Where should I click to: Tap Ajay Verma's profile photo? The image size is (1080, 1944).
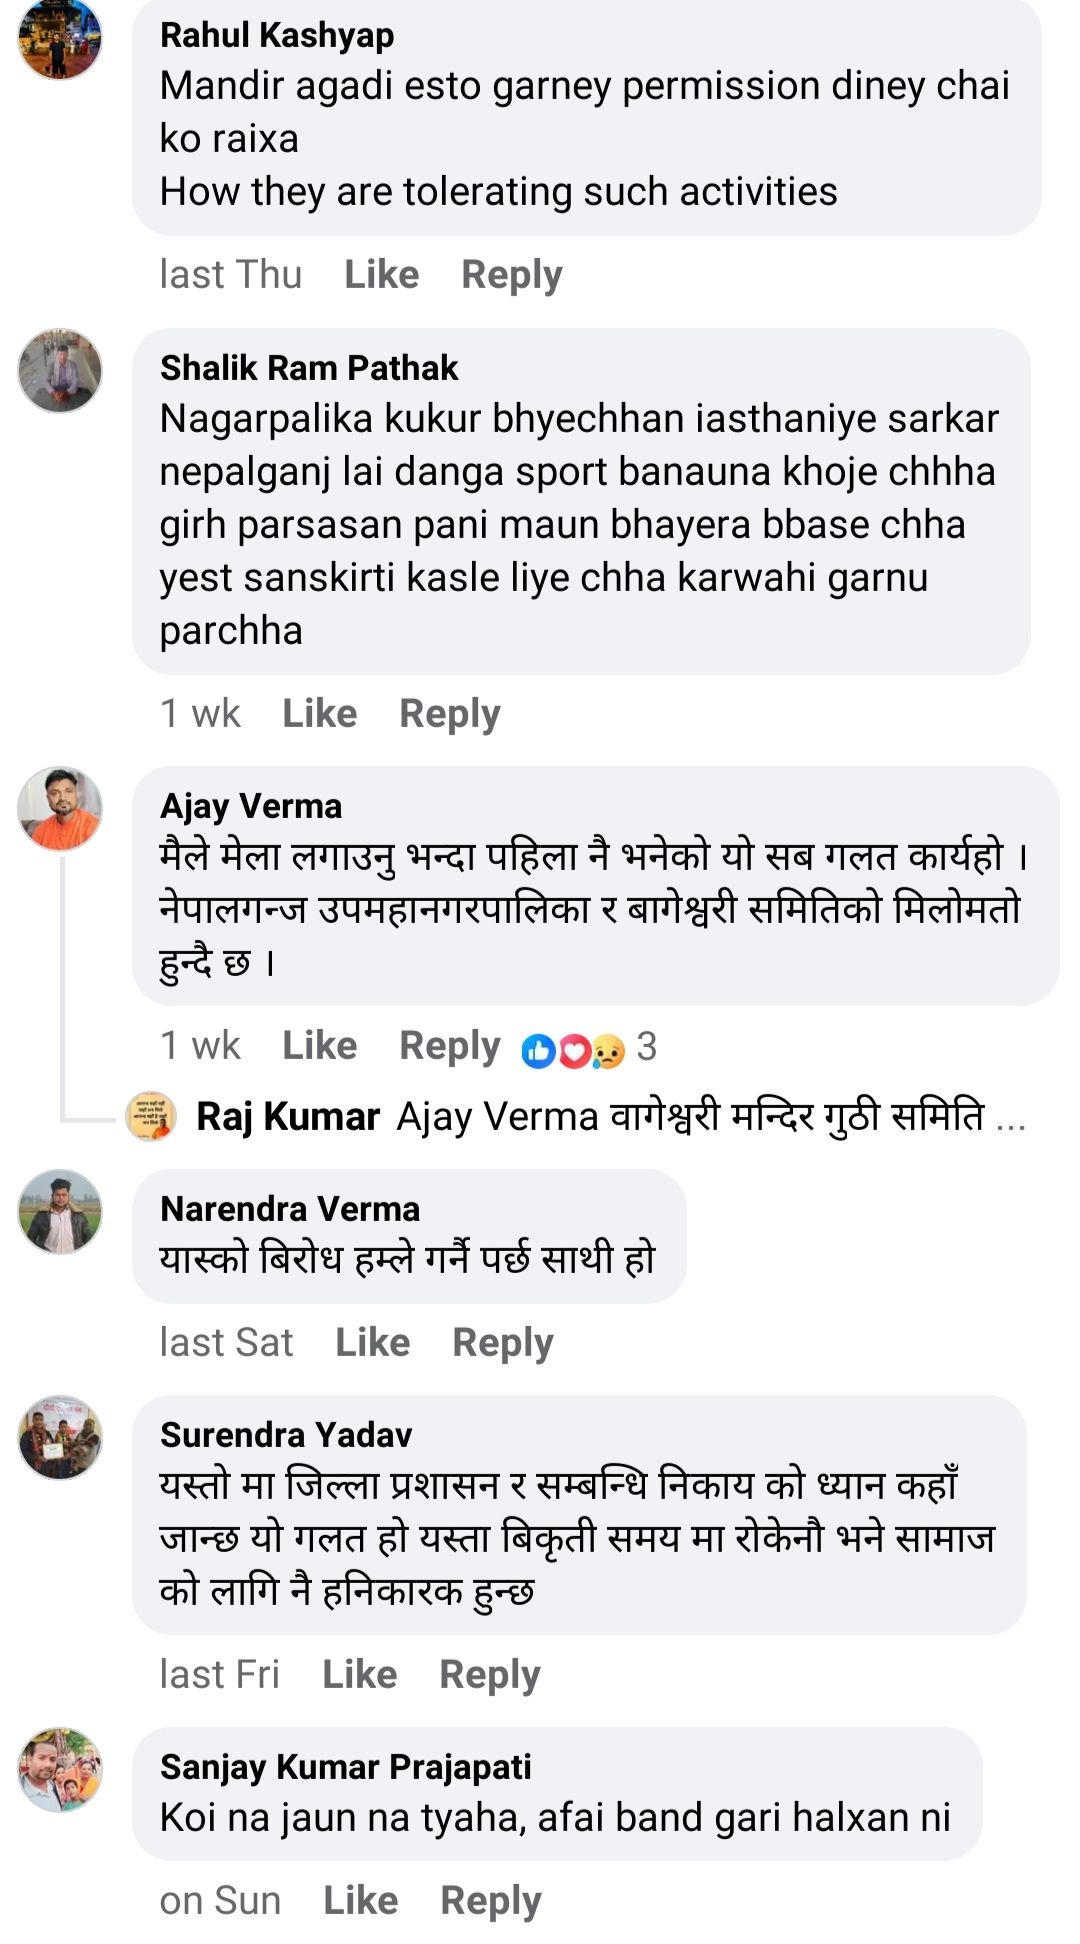click(60, 809)
